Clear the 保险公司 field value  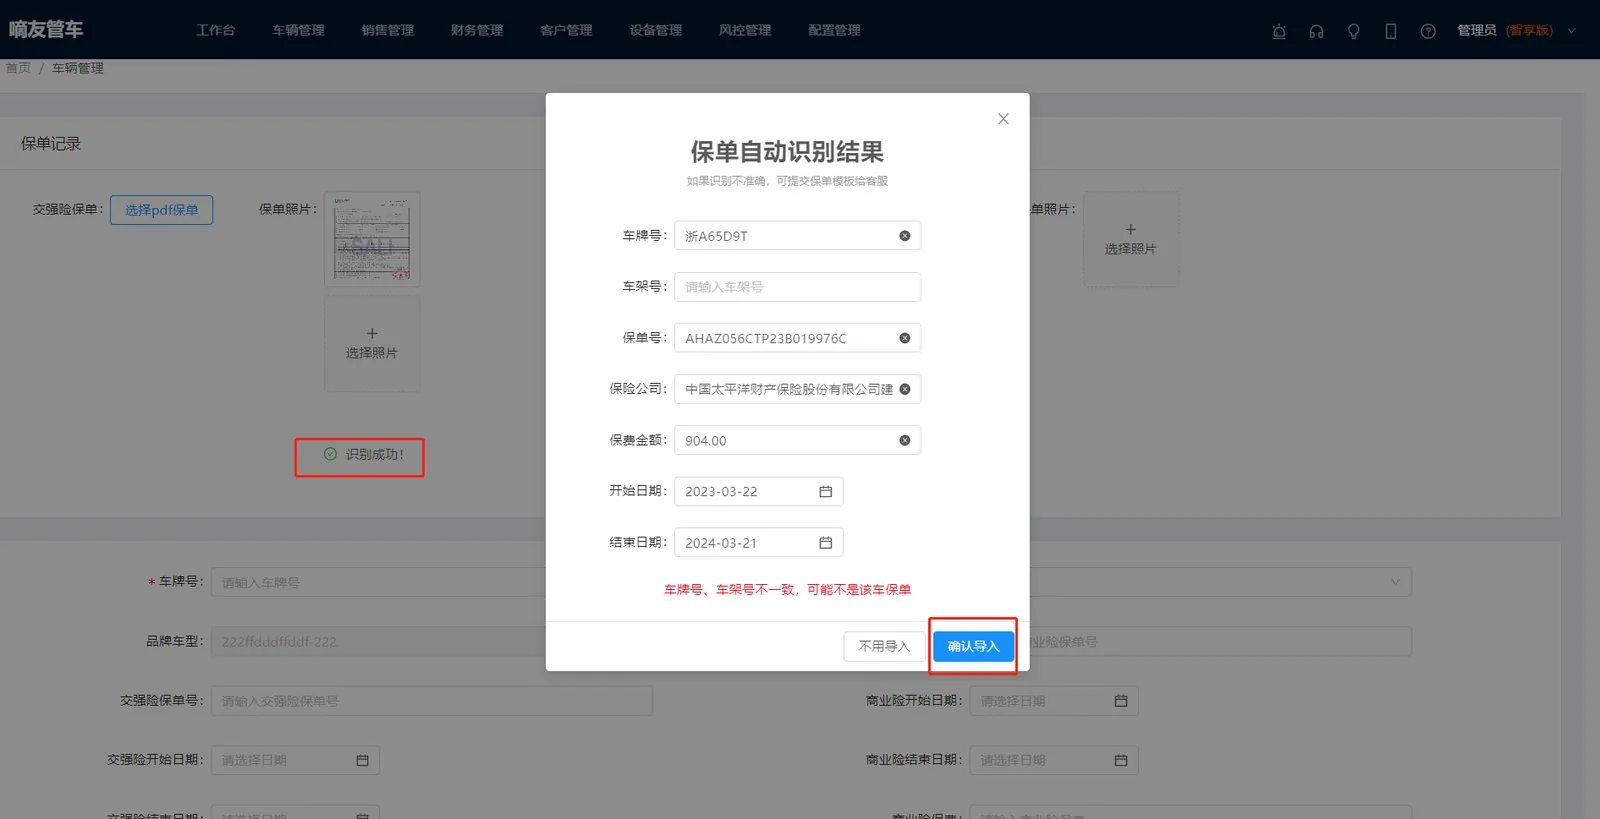click(x=905, y=389)
